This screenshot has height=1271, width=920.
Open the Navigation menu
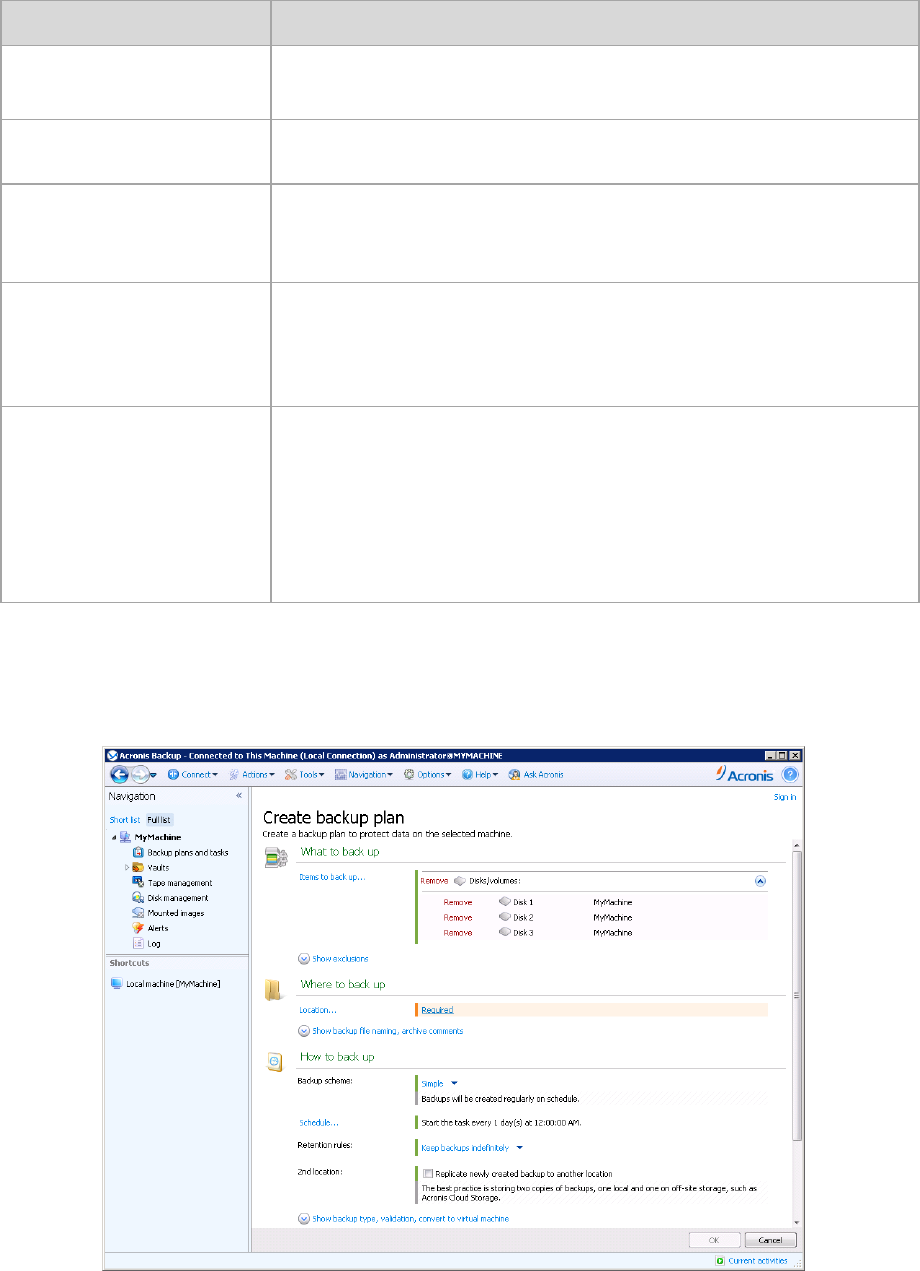364,775
